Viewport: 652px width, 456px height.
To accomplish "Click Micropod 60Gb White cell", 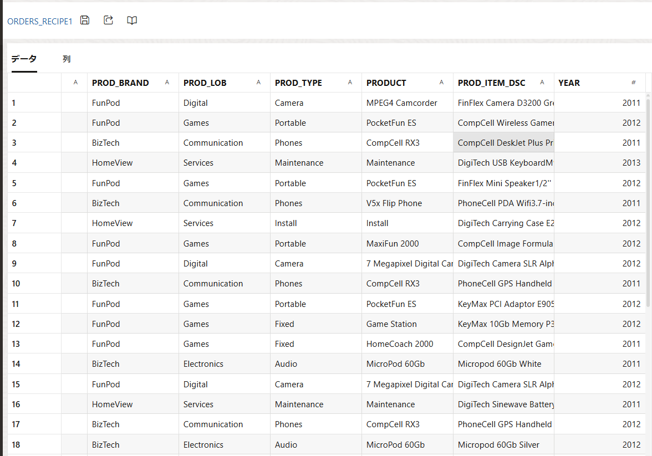I will (504, 364).
